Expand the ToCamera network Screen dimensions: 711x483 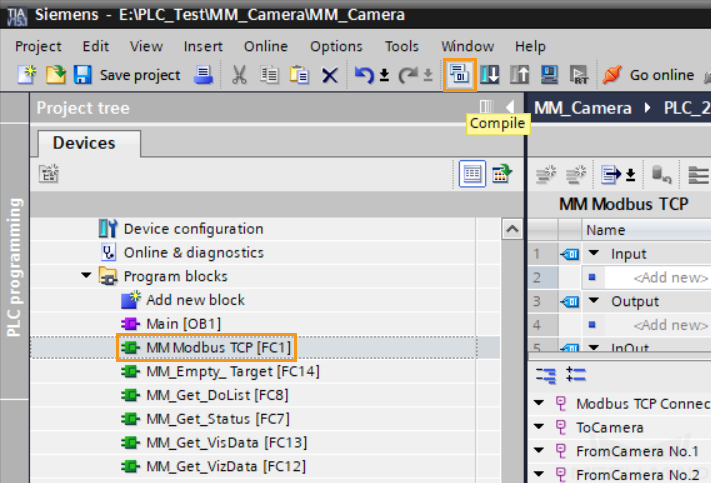539,426
